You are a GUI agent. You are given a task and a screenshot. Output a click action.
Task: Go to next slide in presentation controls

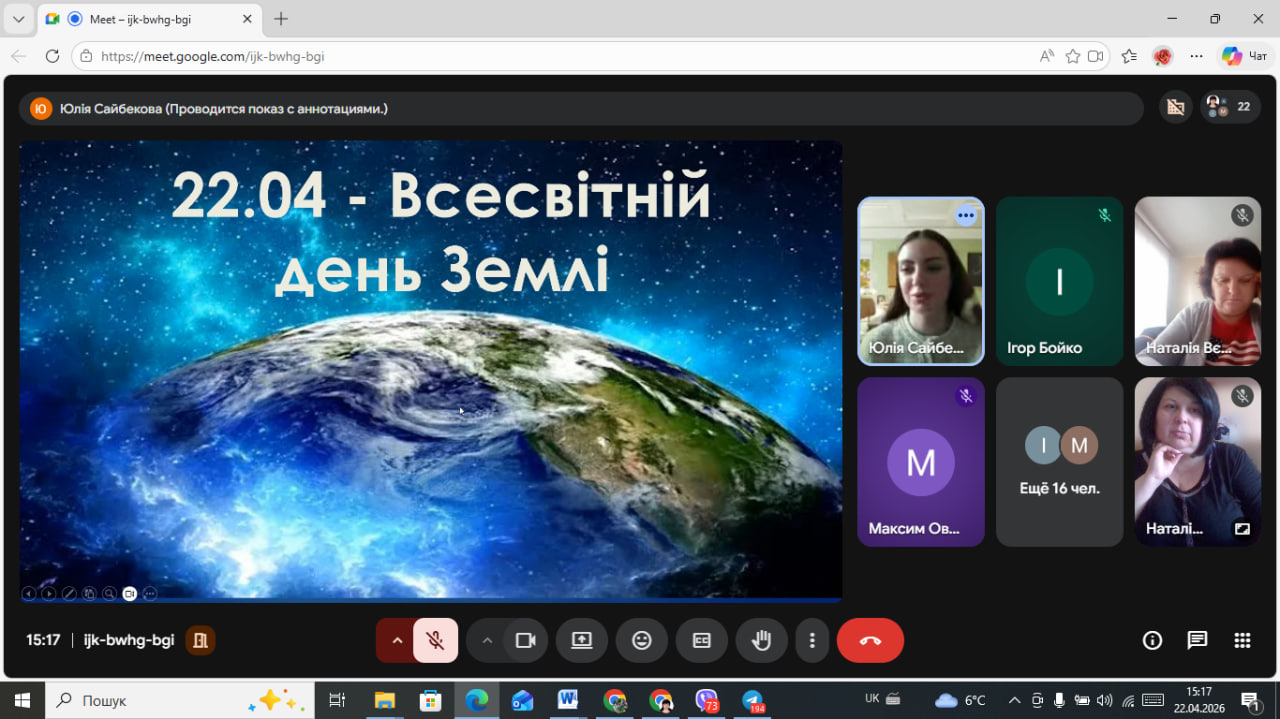pos(48,594)
